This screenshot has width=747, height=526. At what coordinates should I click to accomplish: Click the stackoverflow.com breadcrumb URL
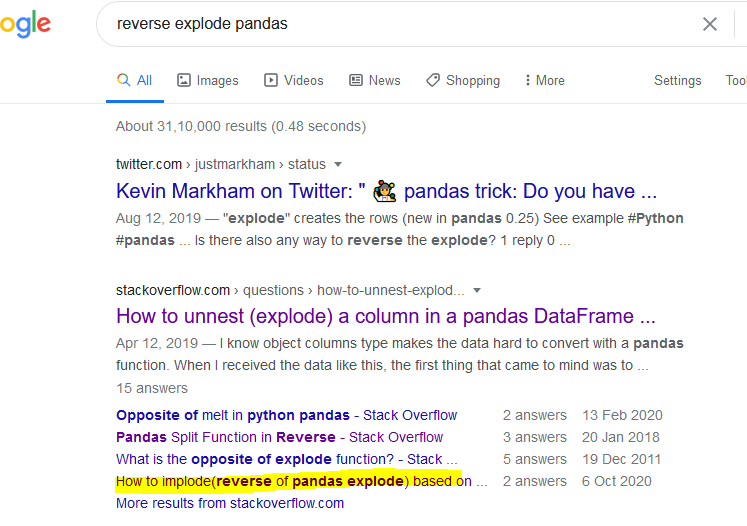[290, 290]
